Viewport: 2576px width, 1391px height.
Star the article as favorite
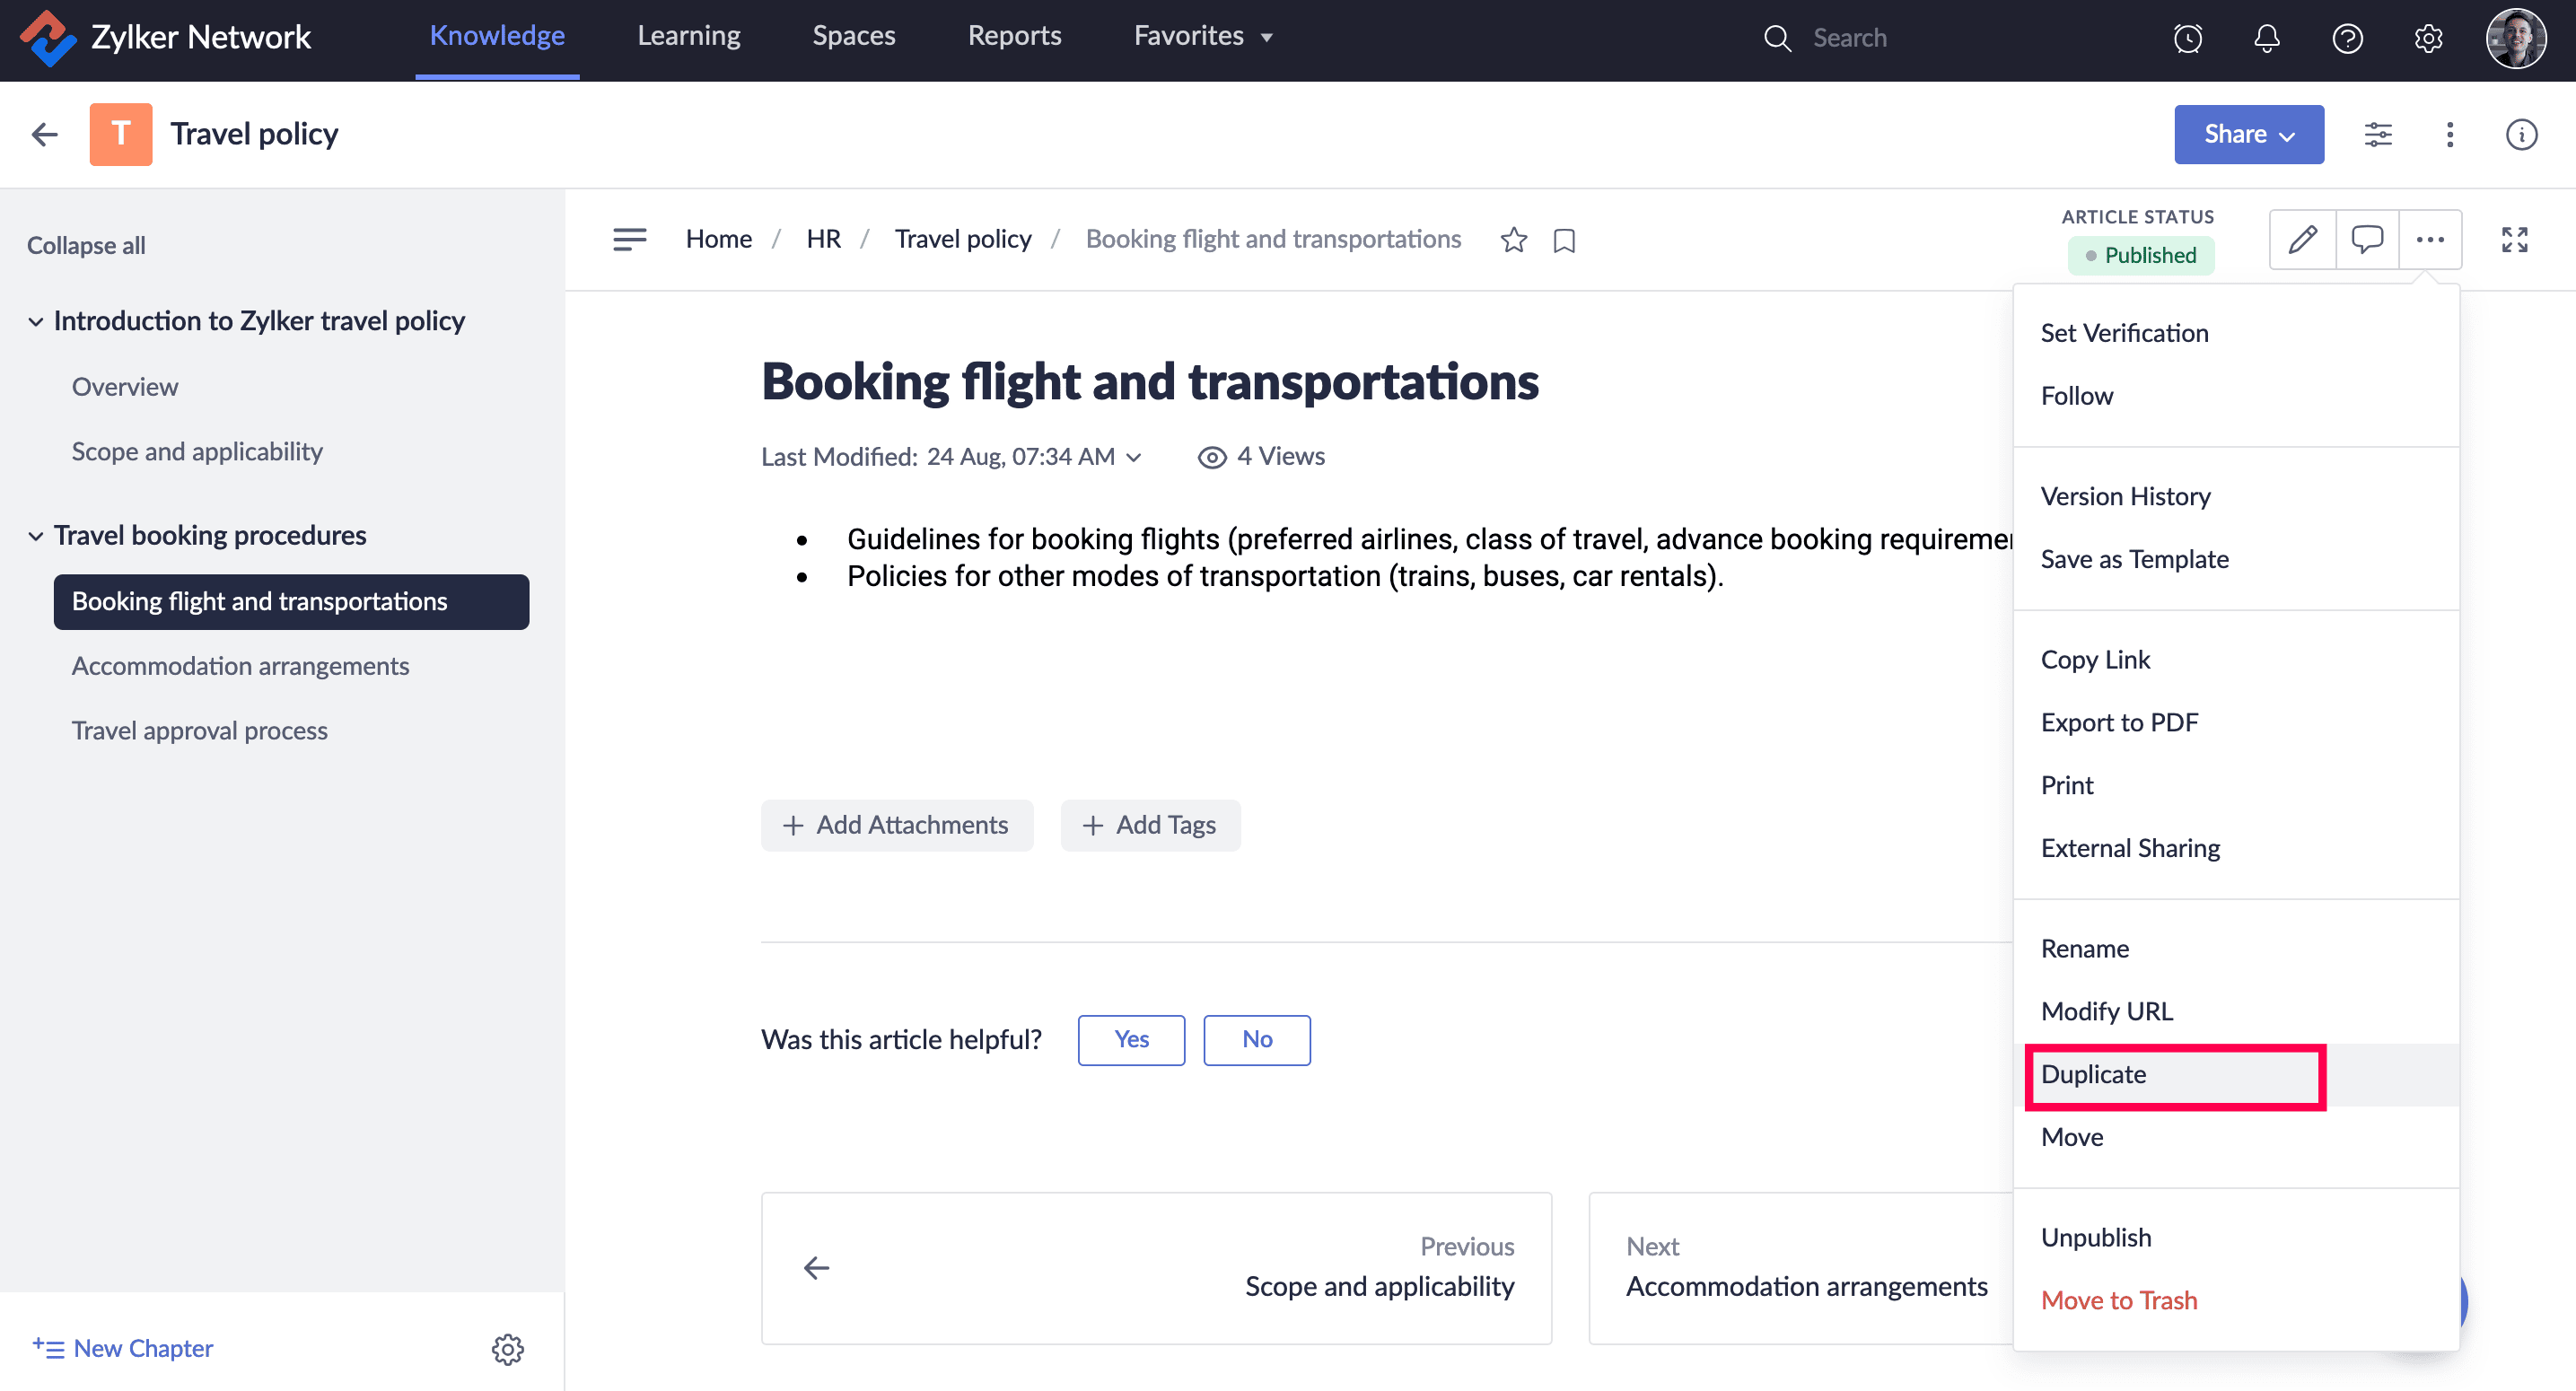pyautogui.click(x=1513, y=240)
